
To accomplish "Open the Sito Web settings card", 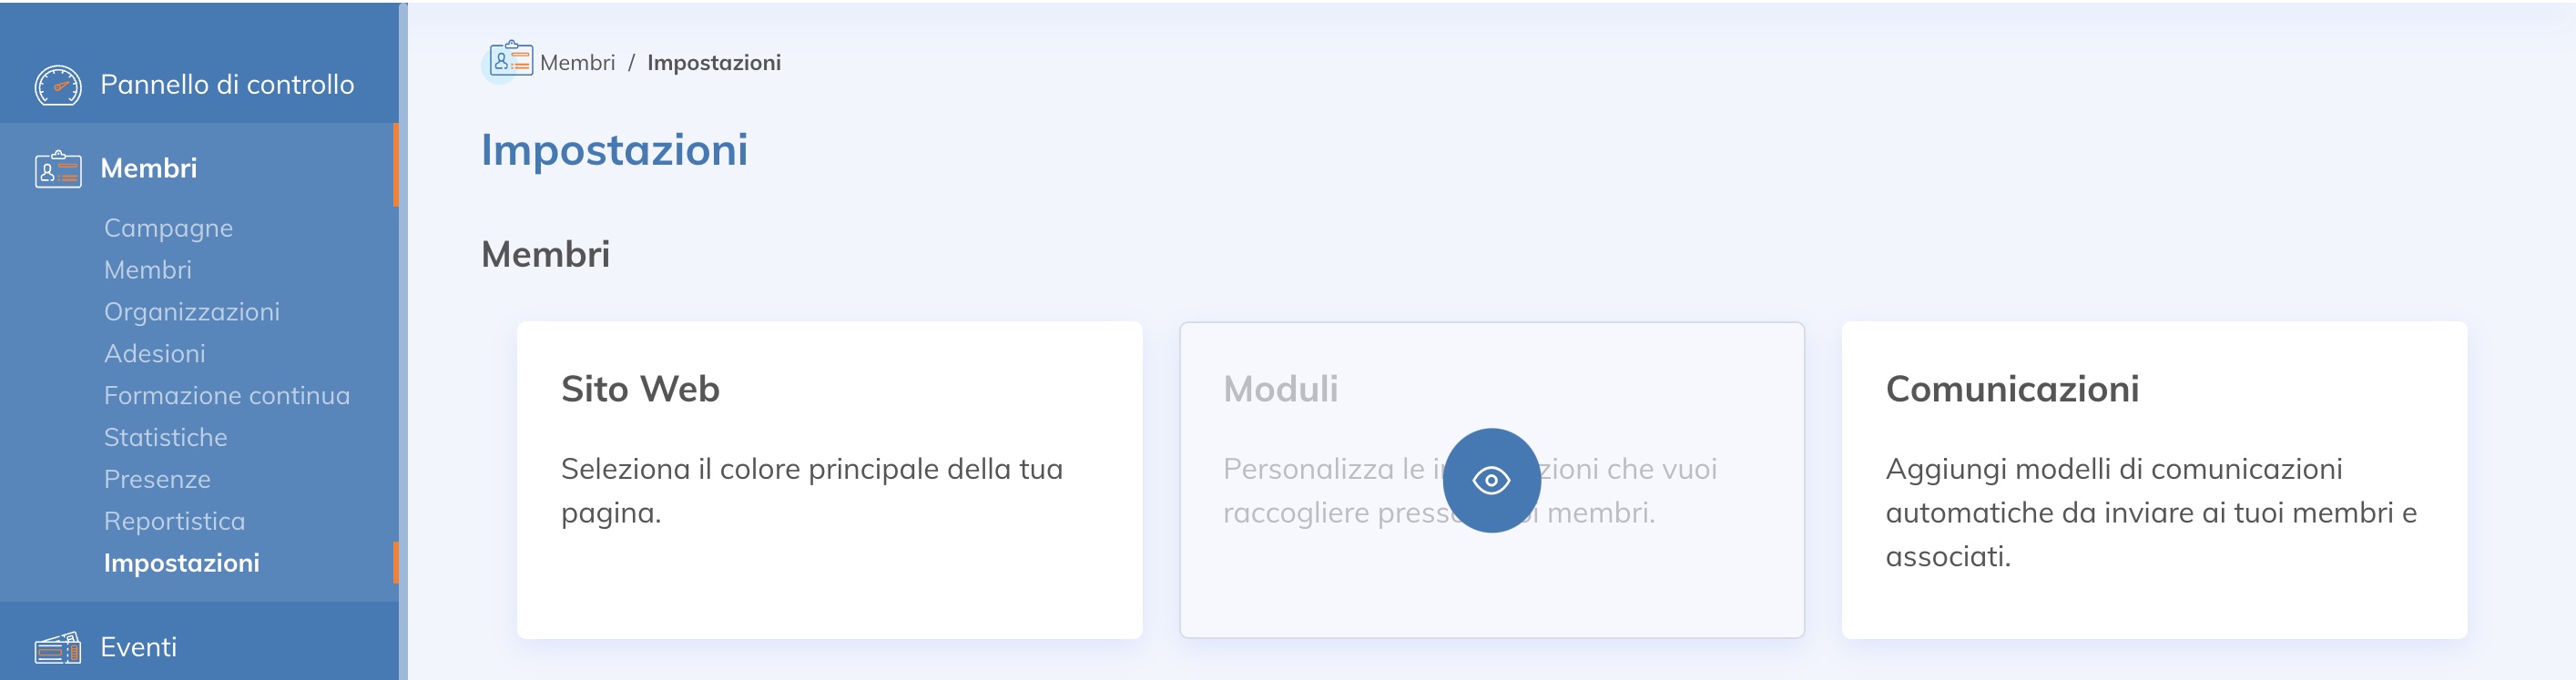I will 829,480.
